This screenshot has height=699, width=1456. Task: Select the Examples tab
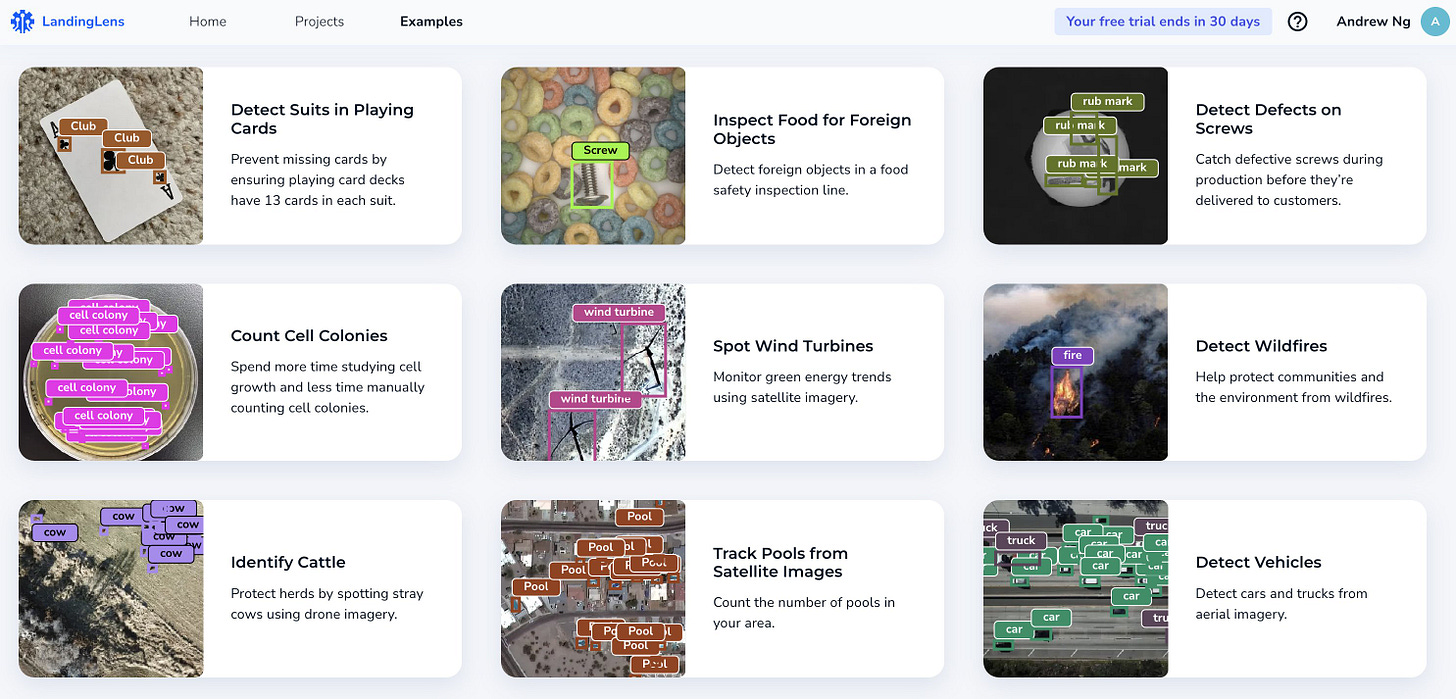(431, 21)
